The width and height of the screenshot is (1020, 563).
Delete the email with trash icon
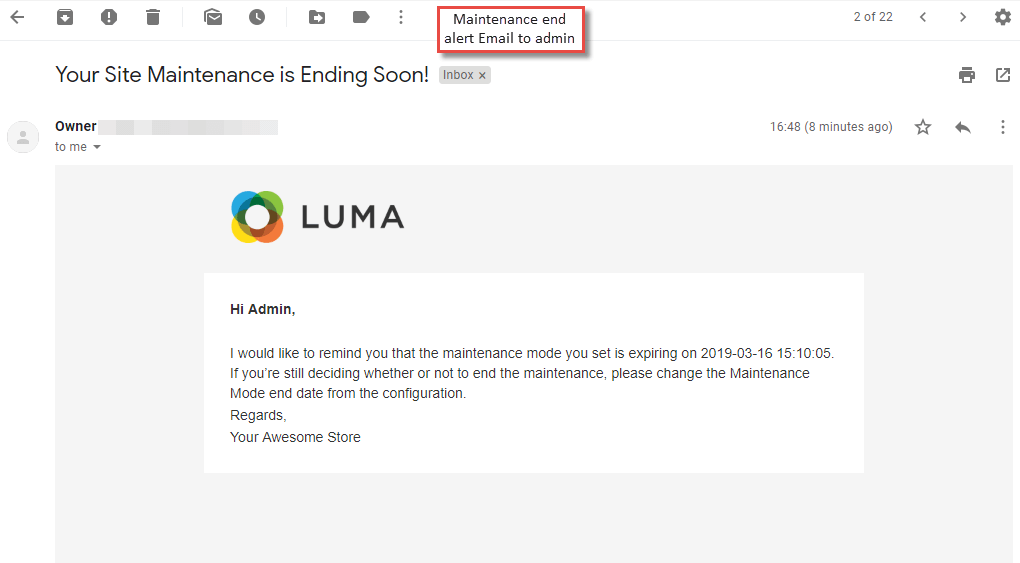[x=153, y=17]
